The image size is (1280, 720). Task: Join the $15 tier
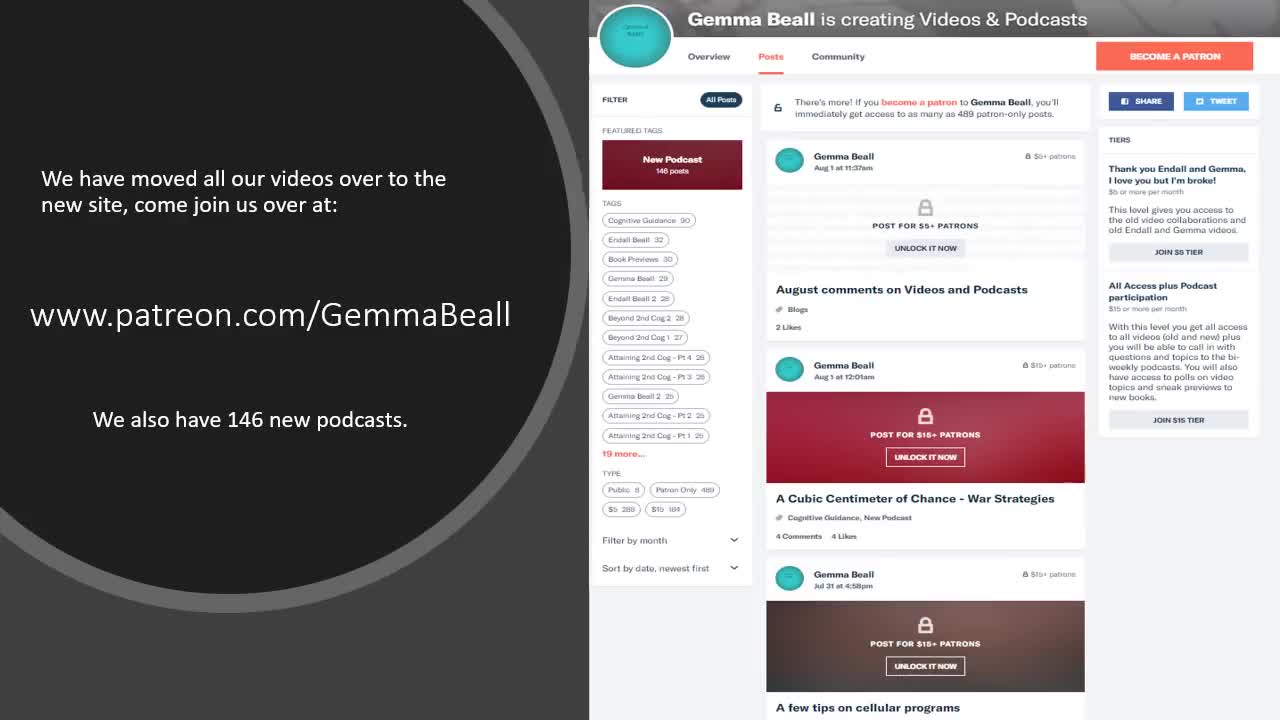[x=1178, y=420]
